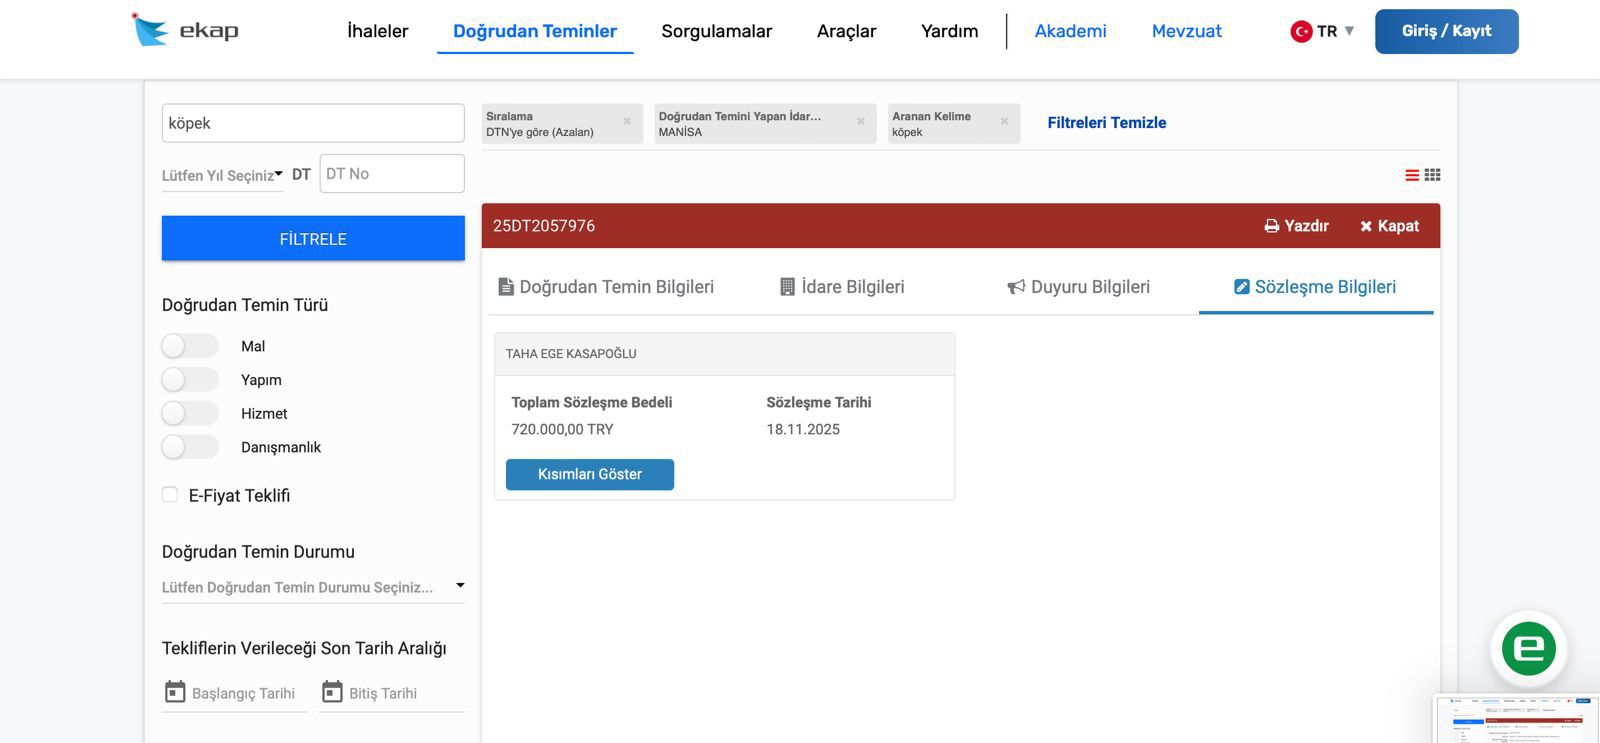This screenshot has height=743, width=1600.
Task: Click the DT No input field
Action: (391, 174)
